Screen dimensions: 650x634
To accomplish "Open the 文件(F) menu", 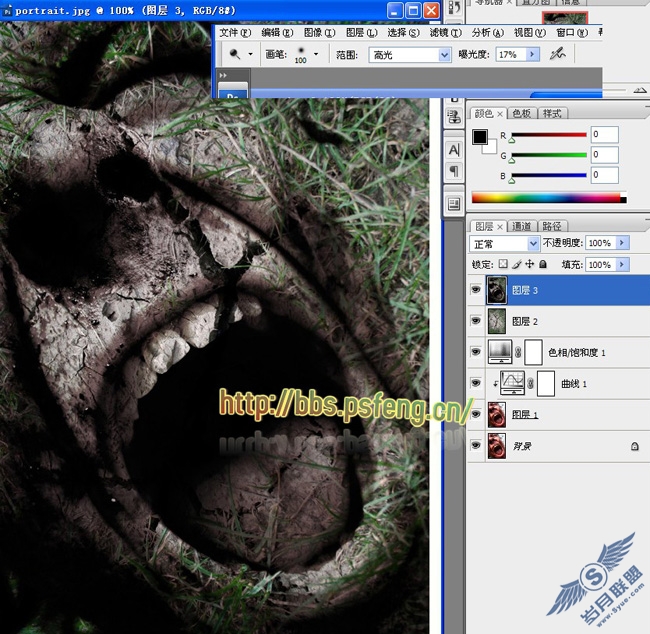I will pos(235,32).
